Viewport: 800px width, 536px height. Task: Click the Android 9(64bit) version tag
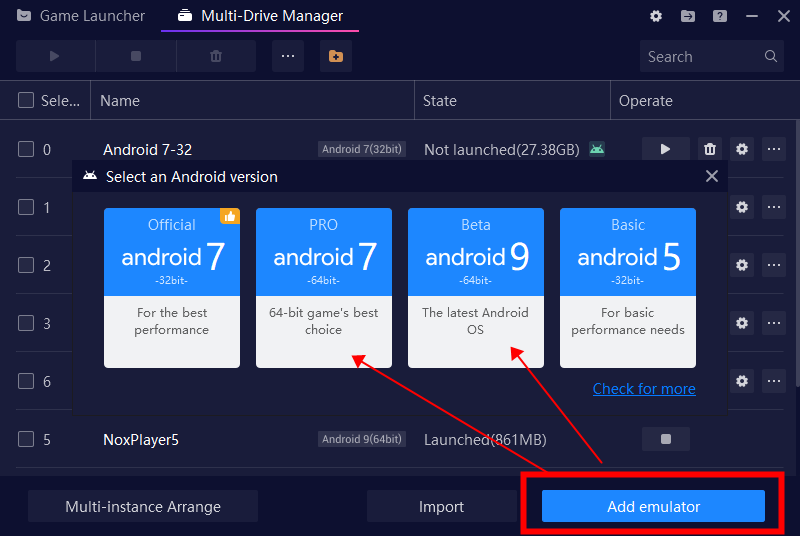(362, 439)
